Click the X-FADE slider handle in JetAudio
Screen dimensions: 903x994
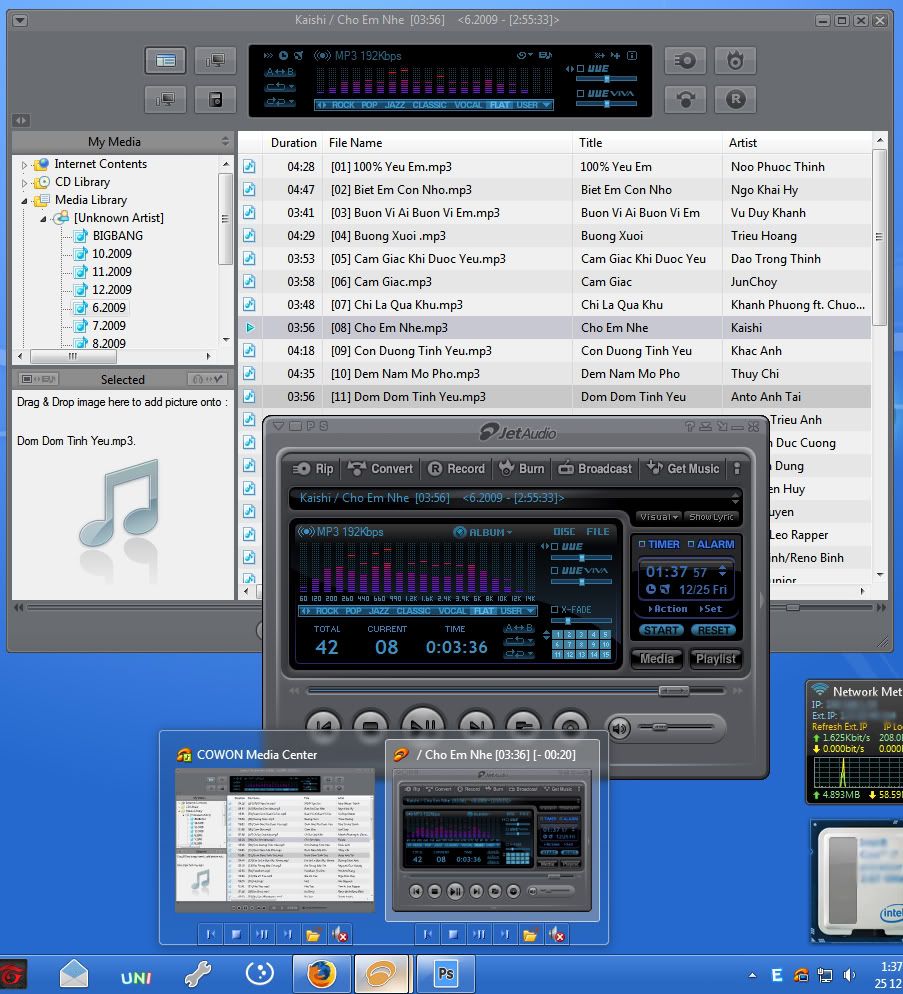click(568, 621)
